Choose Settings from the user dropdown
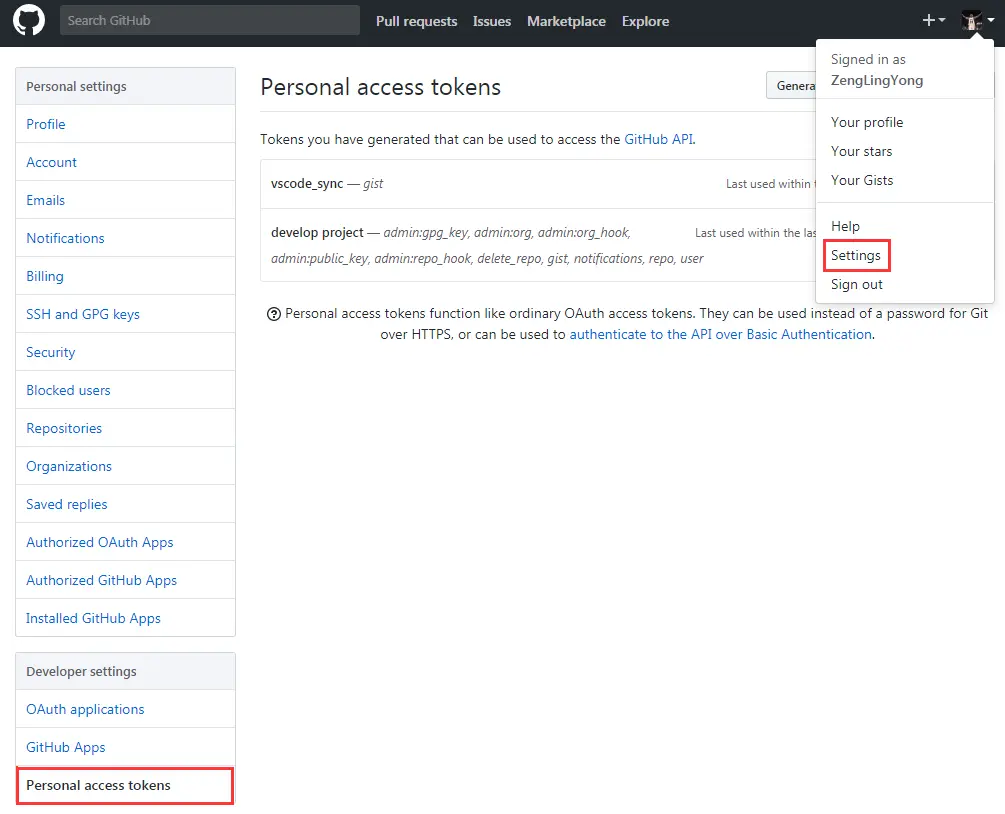Viewport: 1005px width, 814px height. coord(856,255)
